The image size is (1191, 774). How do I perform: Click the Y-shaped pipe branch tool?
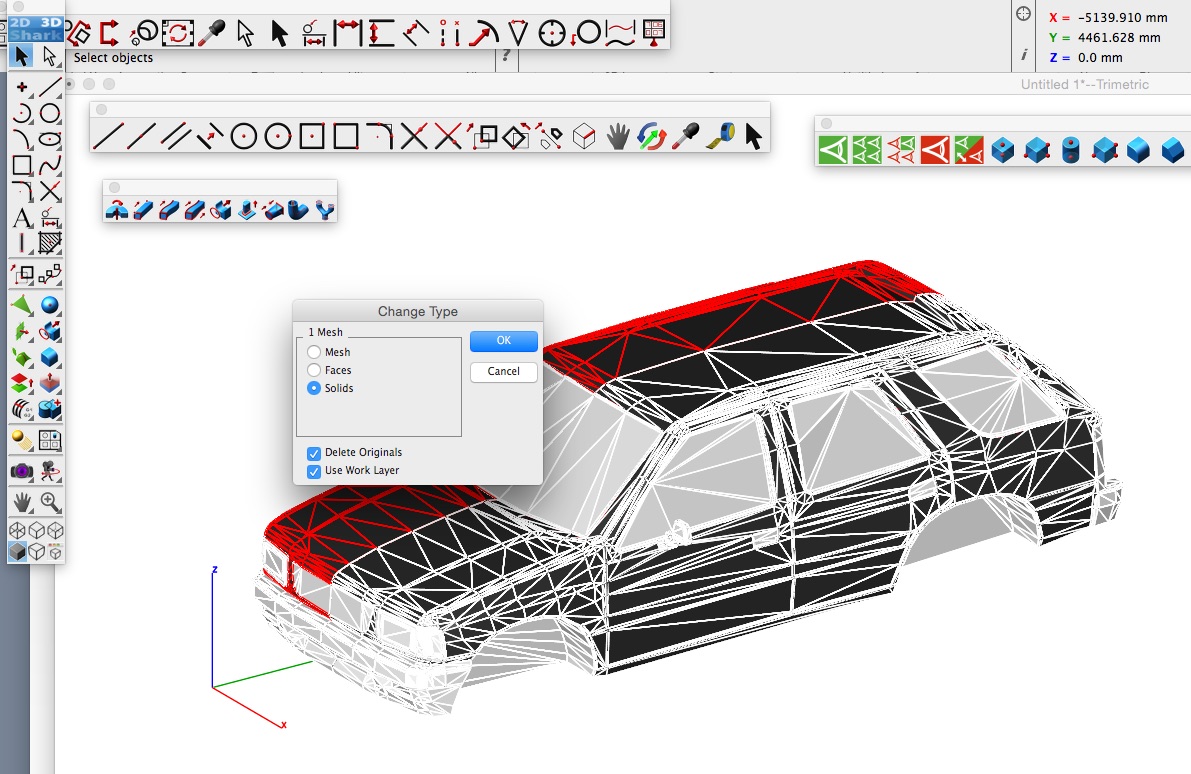pos(324,209)
